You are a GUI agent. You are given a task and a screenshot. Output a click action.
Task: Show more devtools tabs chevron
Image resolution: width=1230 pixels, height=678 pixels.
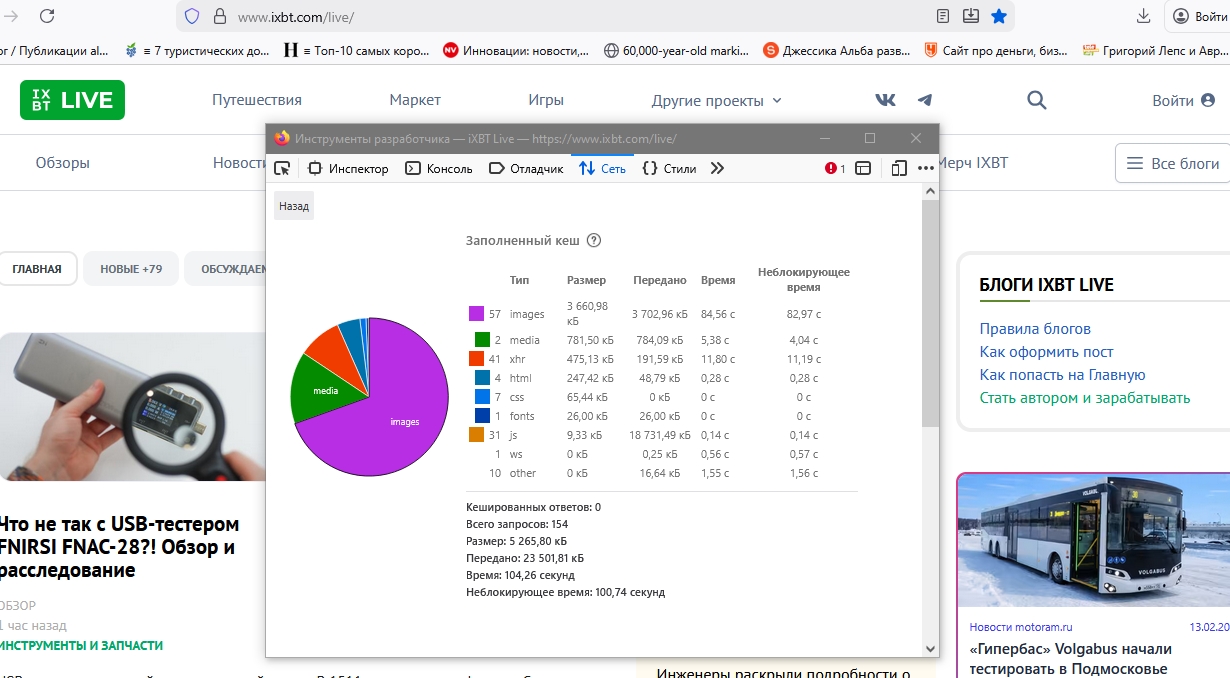coord(717,168)
